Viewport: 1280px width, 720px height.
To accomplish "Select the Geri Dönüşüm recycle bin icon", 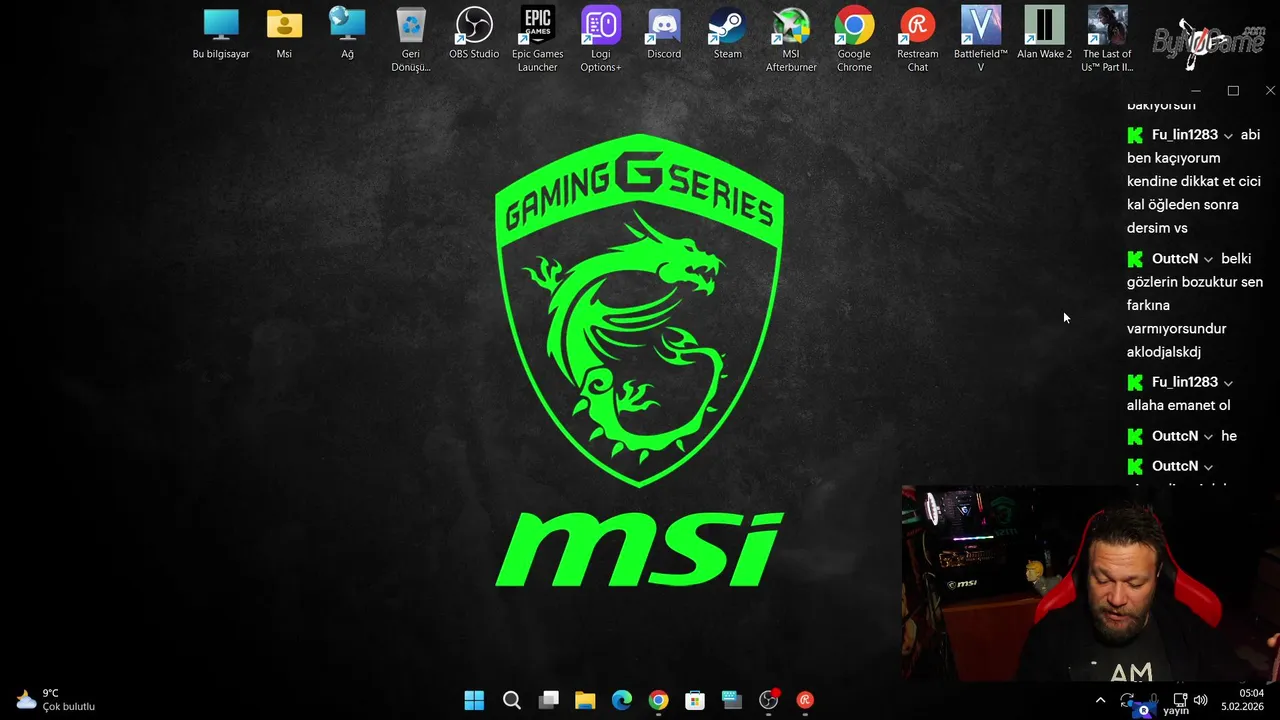I will pos(411,40).
